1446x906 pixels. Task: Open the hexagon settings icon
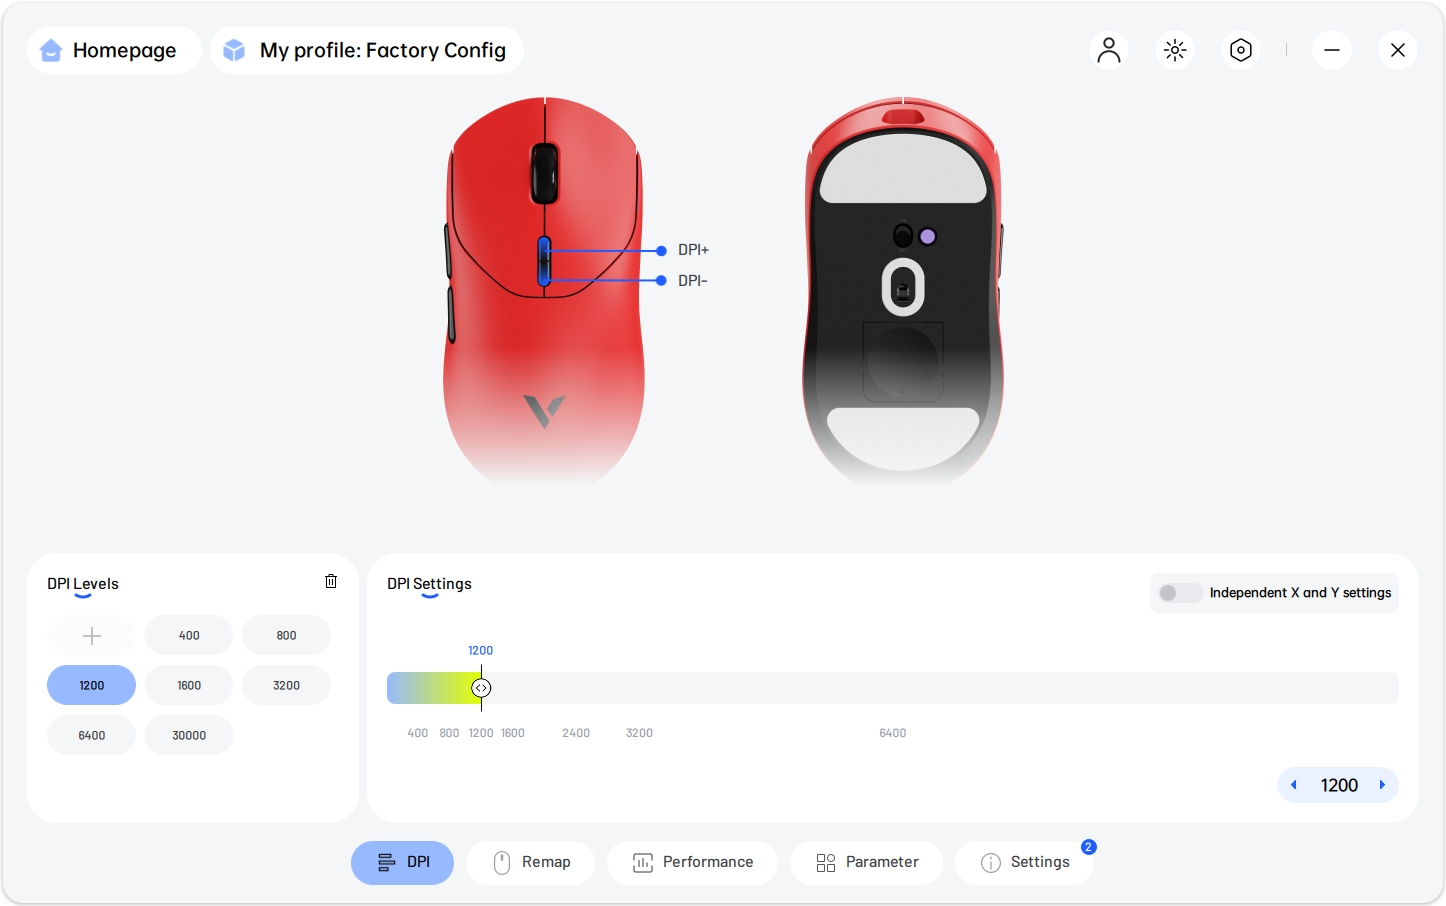pos(1241,50)
